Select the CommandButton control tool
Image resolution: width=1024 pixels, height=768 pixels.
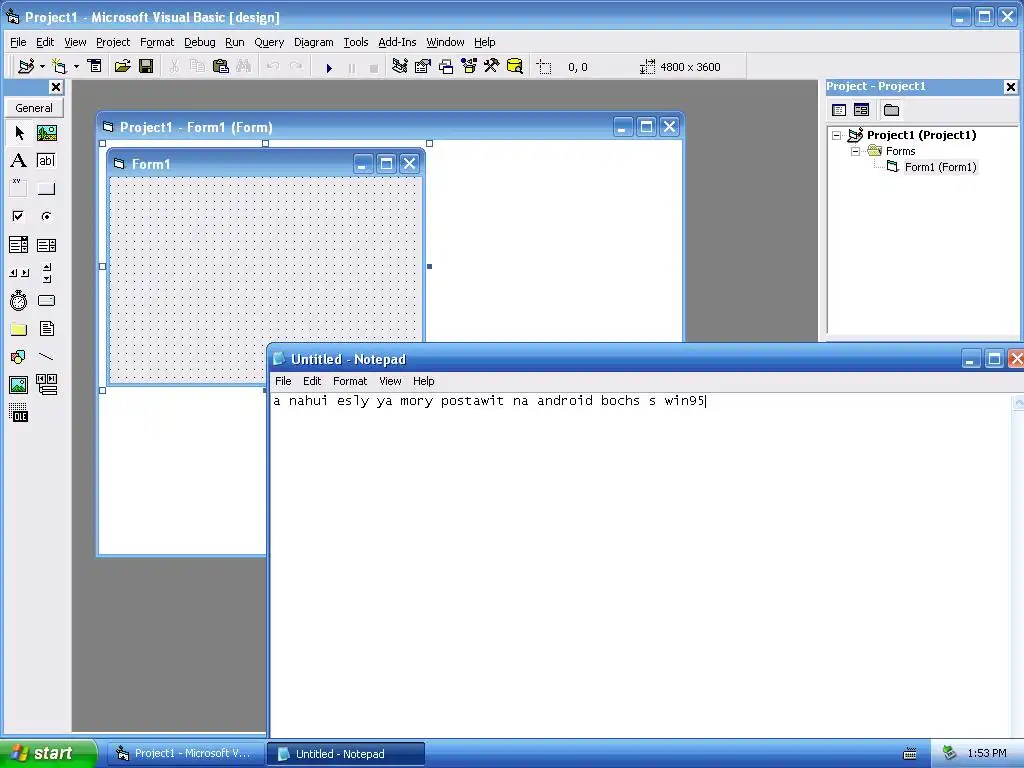click(x=46, y=189)
